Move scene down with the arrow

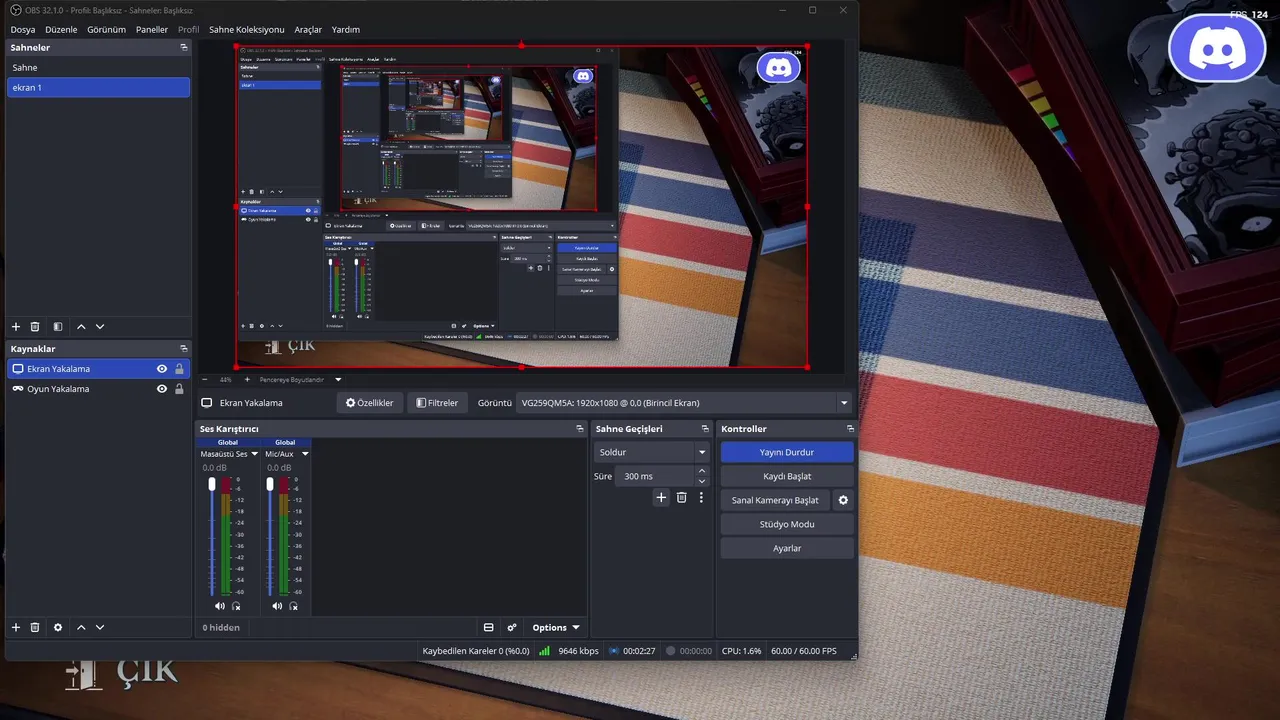tap(100, 327)
